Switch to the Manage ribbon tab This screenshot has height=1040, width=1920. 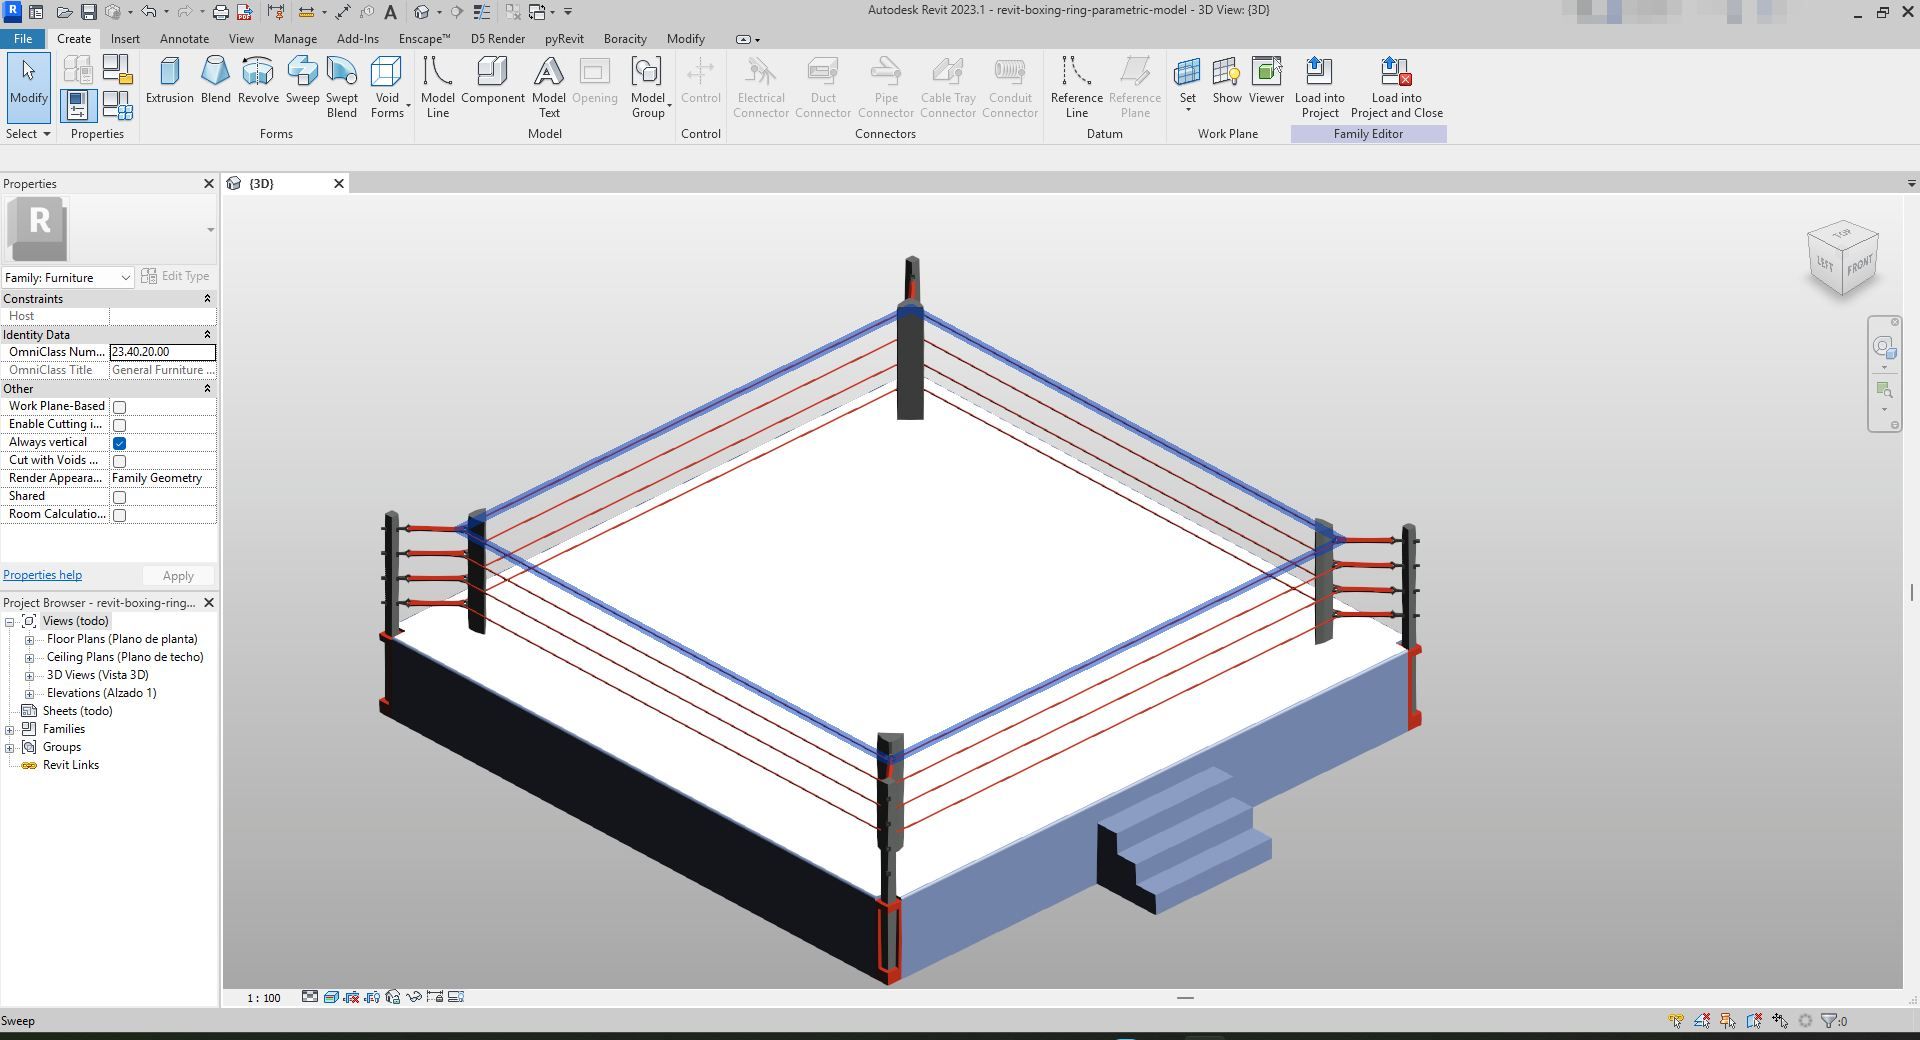[x=295, y=39]
